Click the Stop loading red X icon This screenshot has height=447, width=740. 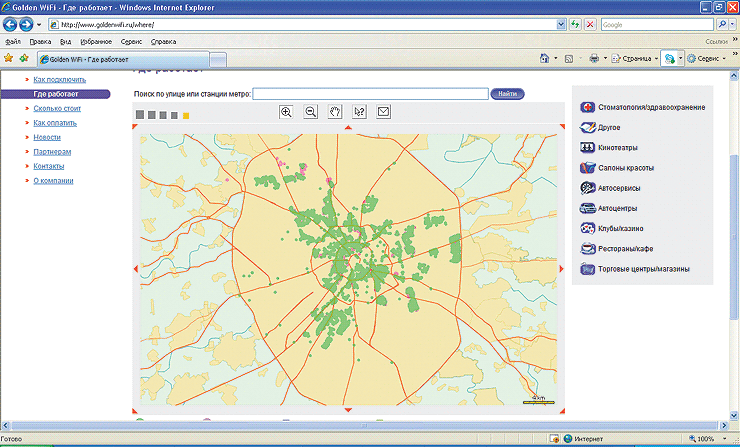pos(590,25)
